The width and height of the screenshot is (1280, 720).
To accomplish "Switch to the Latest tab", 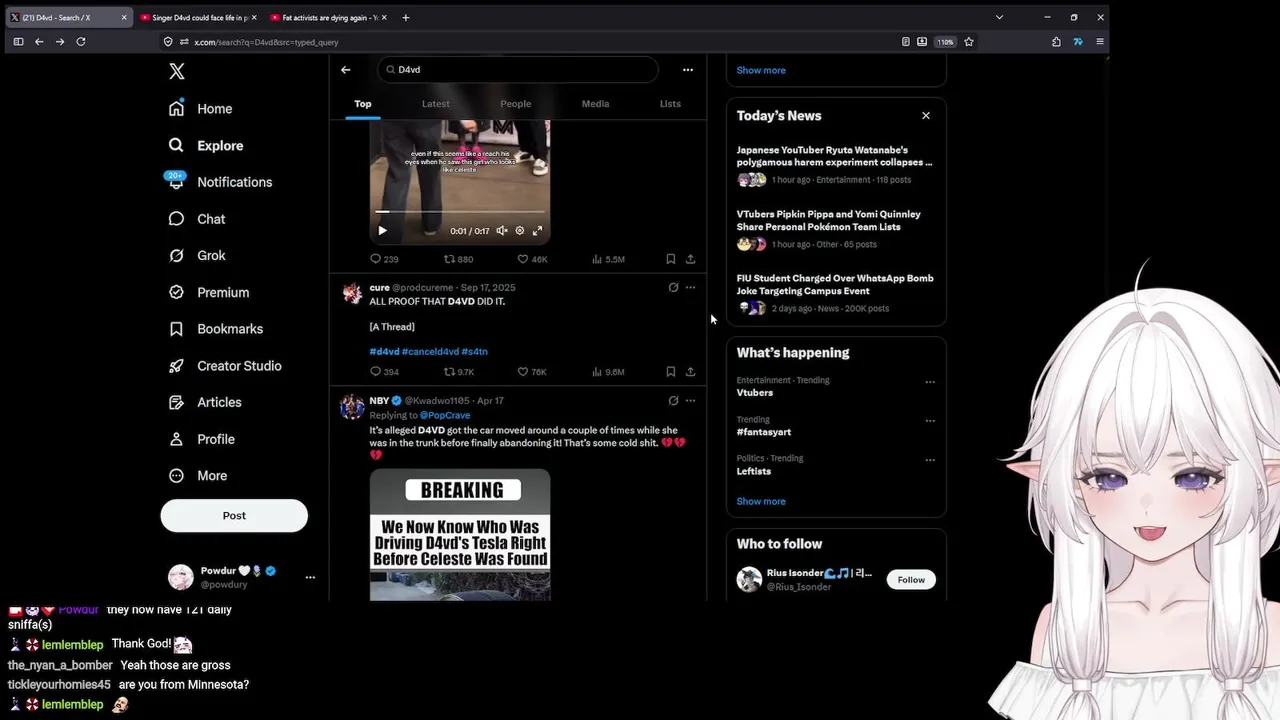I will [435, 104].
